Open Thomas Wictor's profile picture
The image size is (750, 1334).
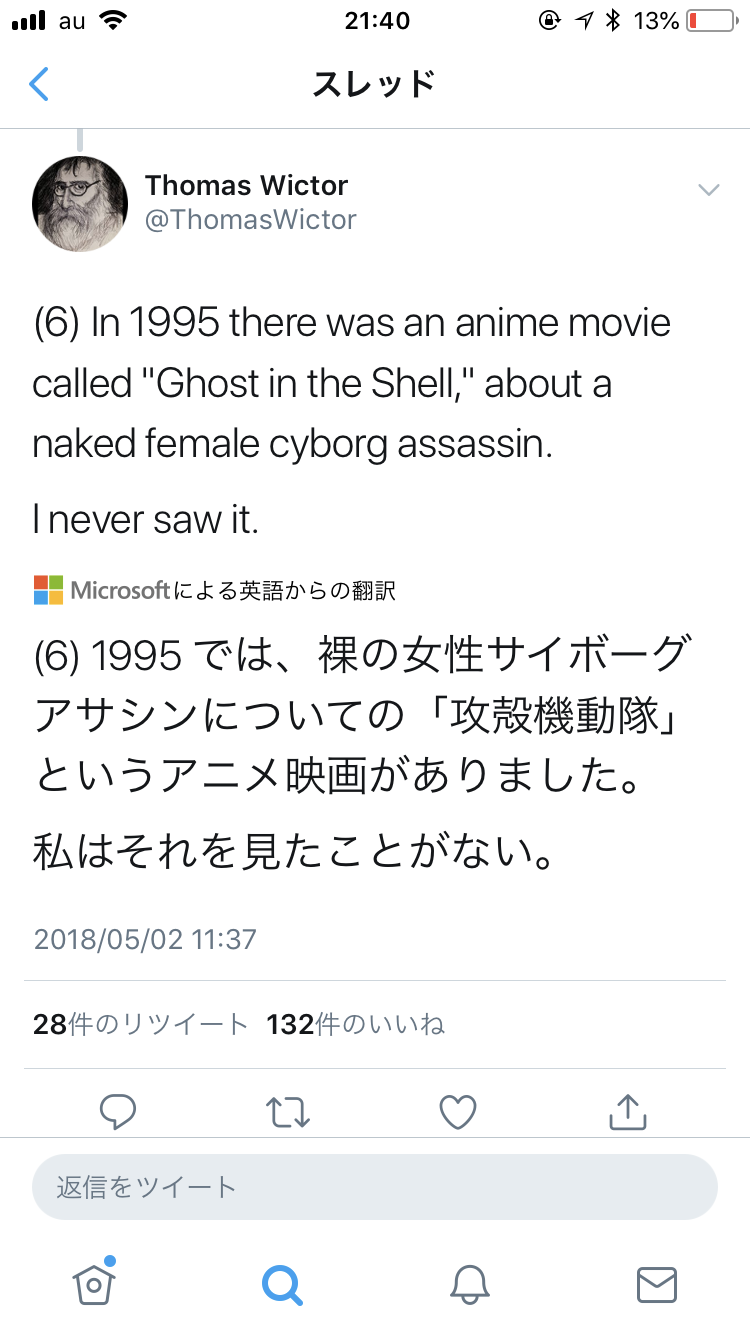(x=80, y=203)
